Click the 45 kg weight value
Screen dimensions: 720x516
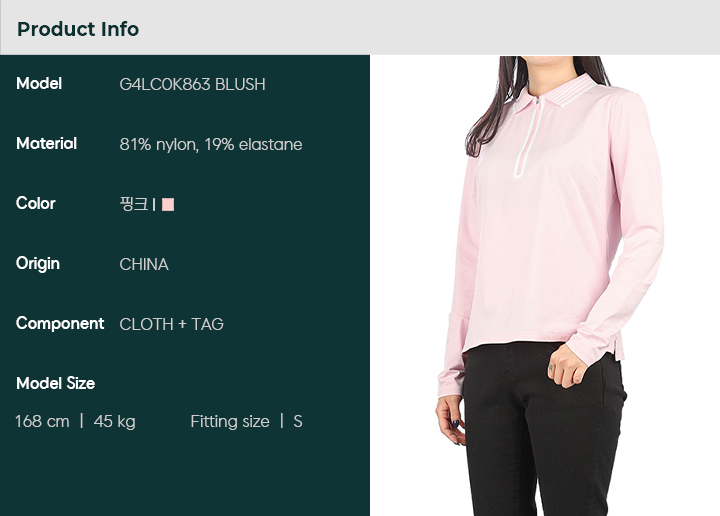pyautogui.click(x=114, y=422)
